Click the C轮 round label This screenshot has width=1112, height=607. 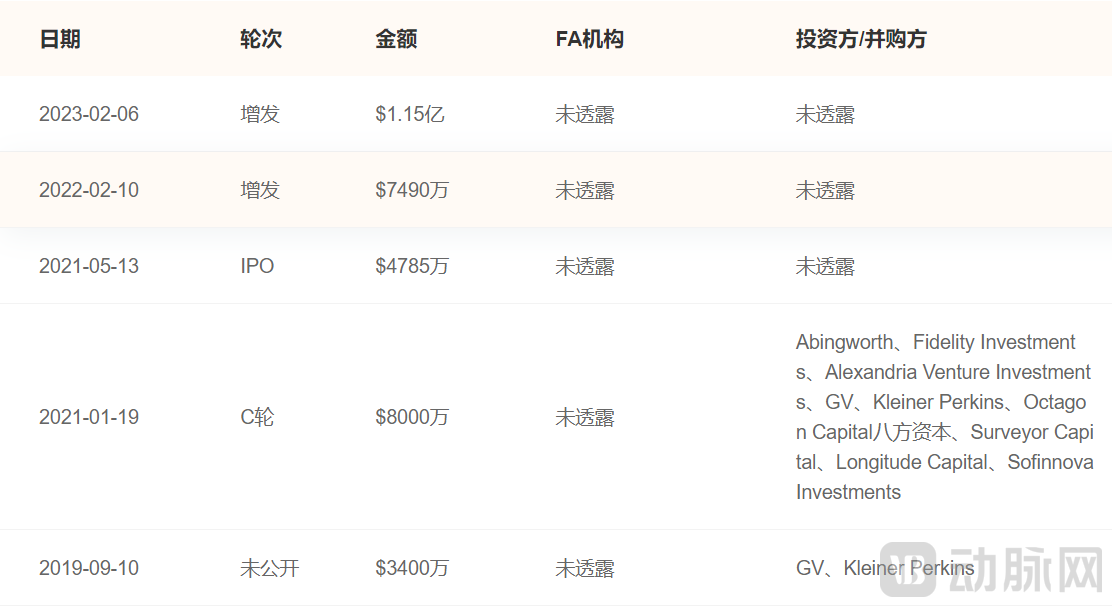click(258, 417)
